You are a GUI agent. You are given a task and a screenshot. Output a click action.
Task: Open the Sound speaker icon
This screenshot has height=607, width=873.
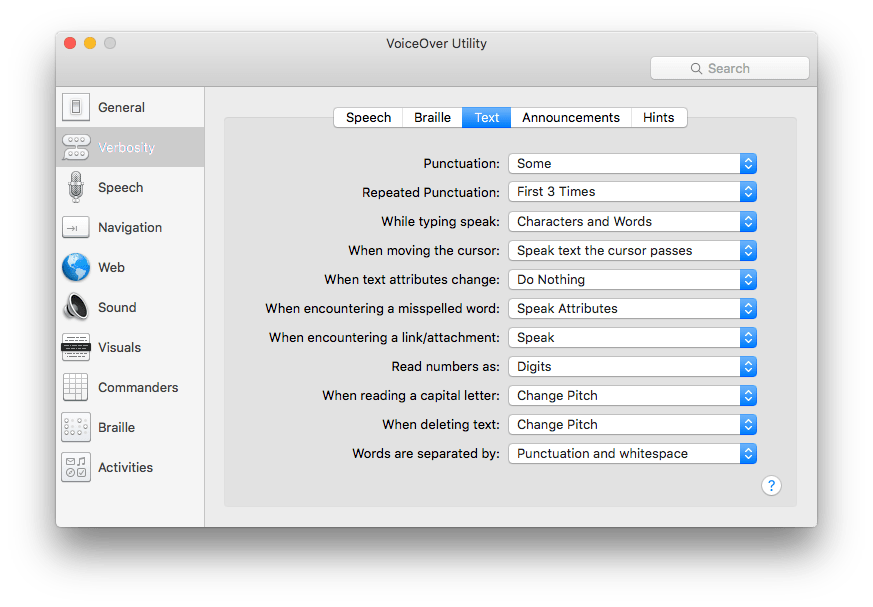point(76,307)
